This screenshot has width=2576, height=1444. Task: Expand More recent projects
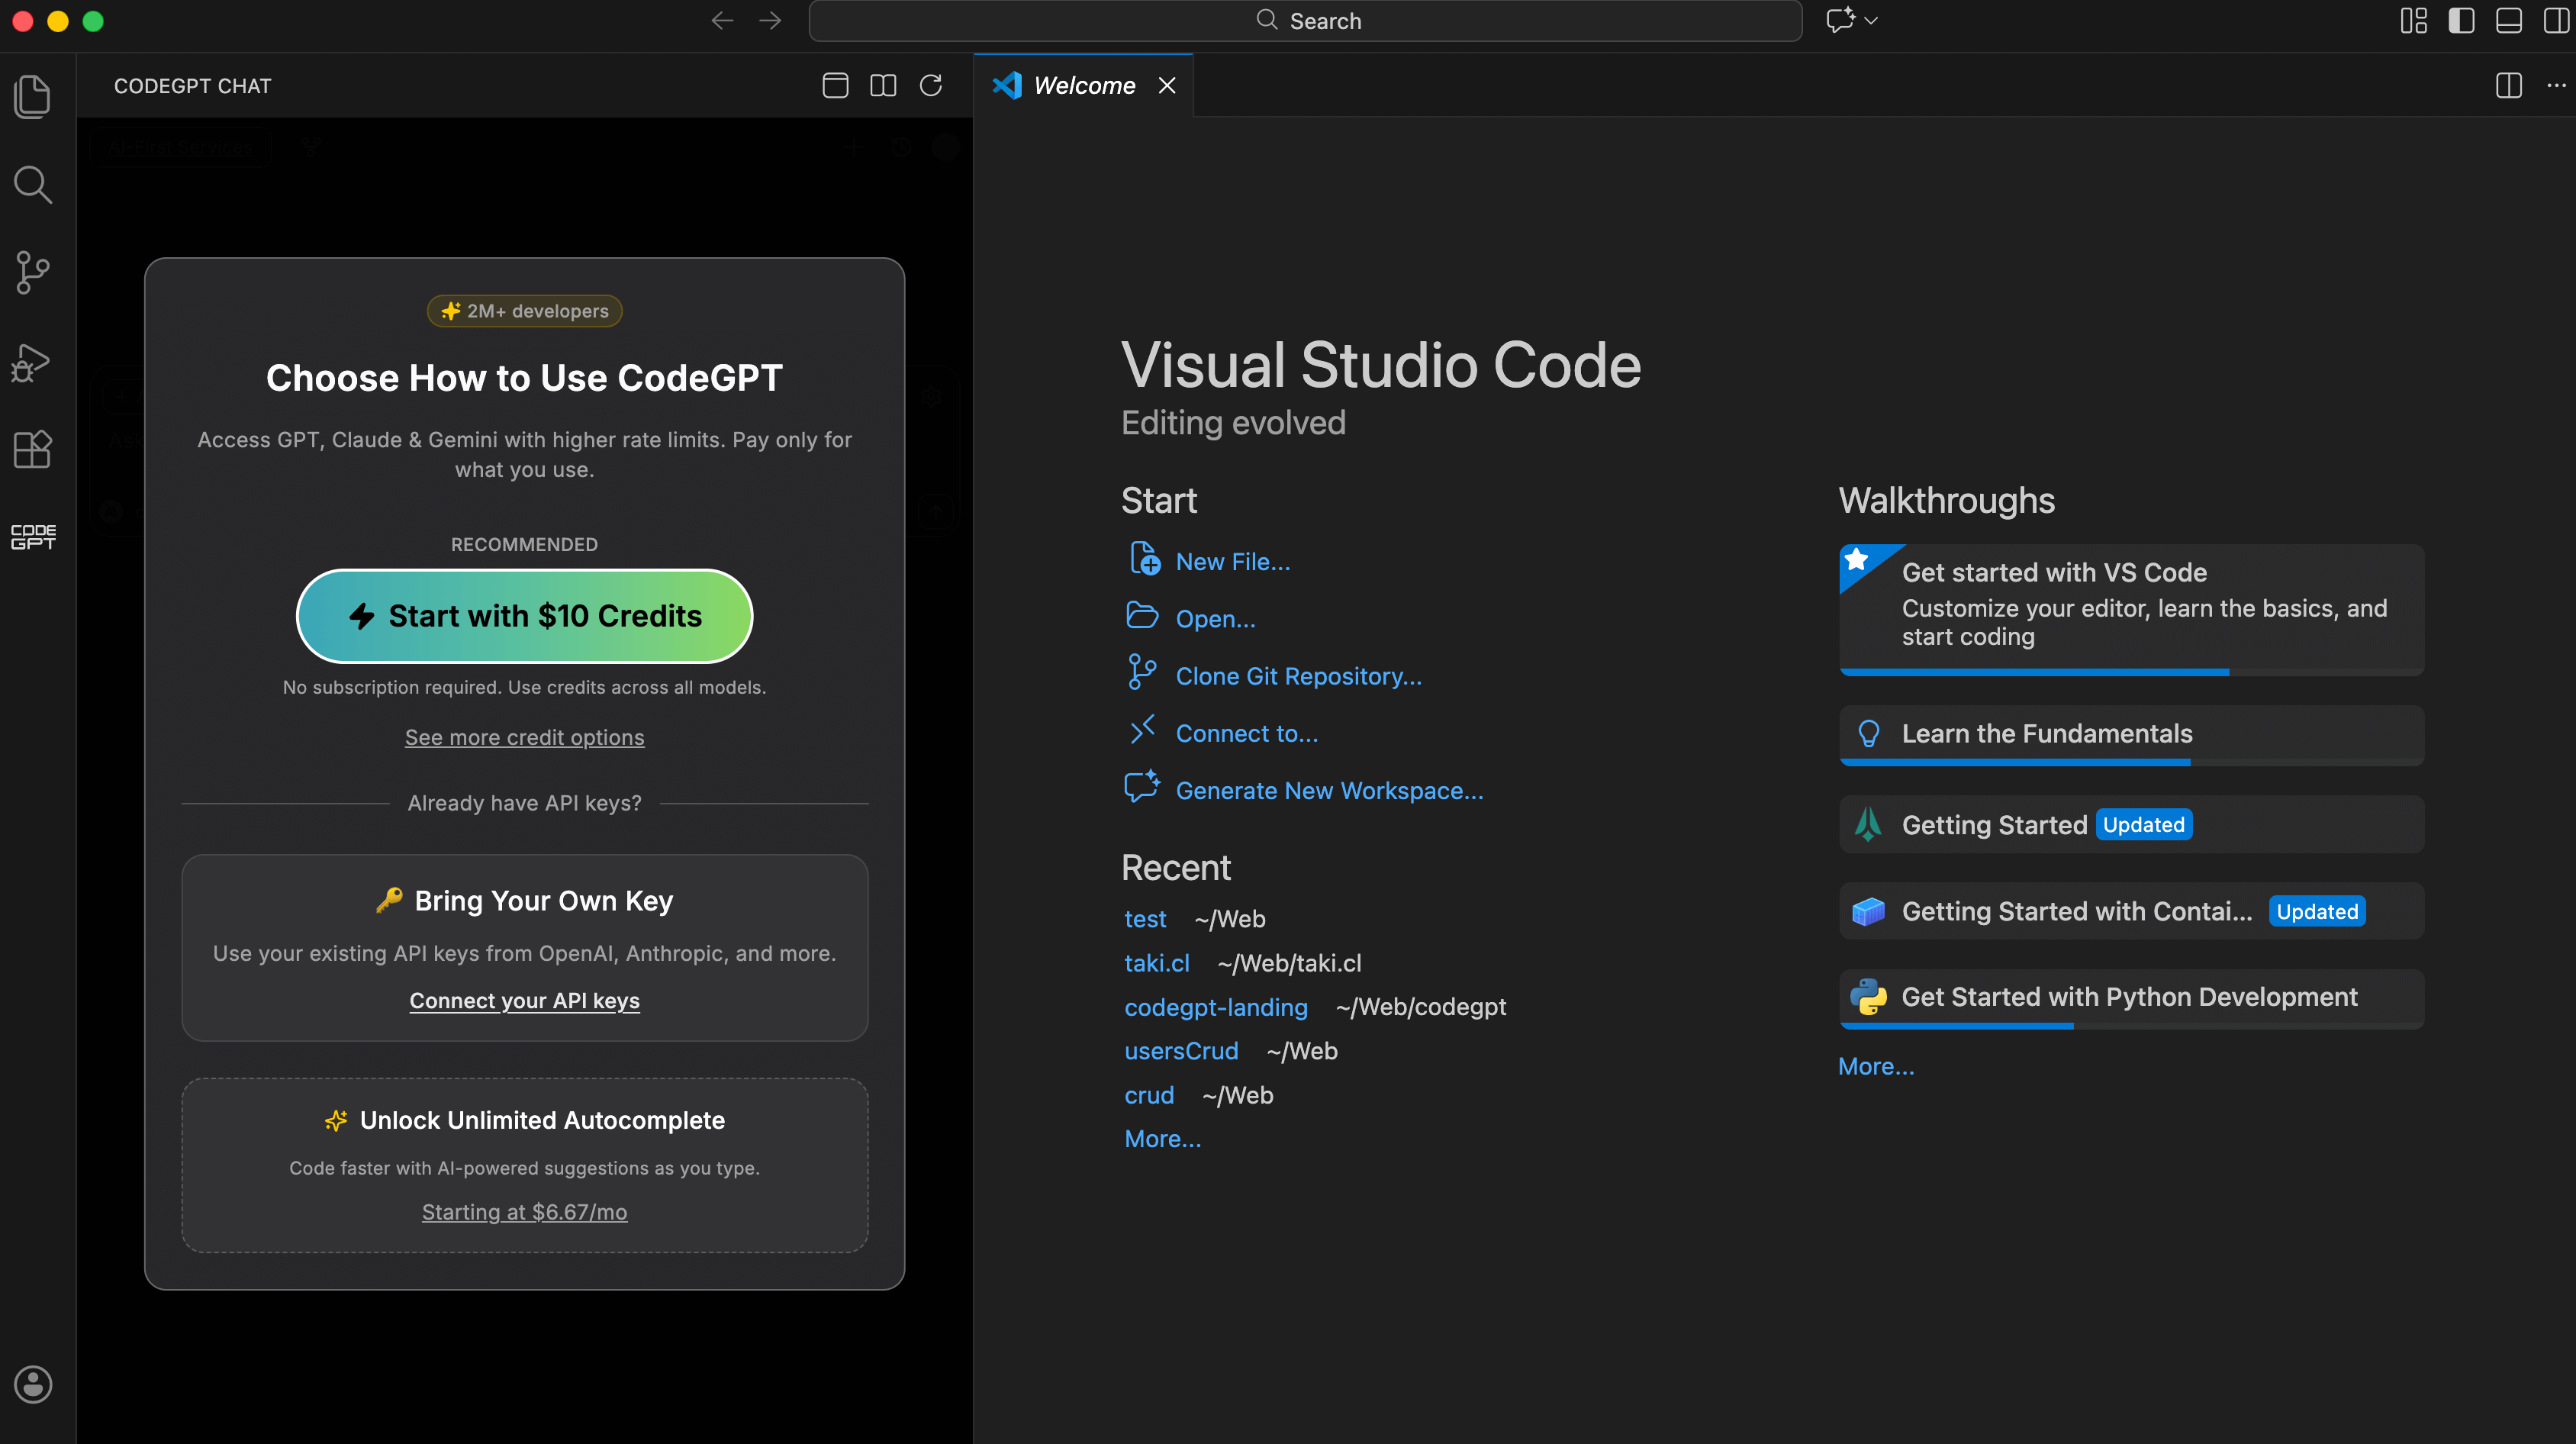(x=1162, y=1138)
